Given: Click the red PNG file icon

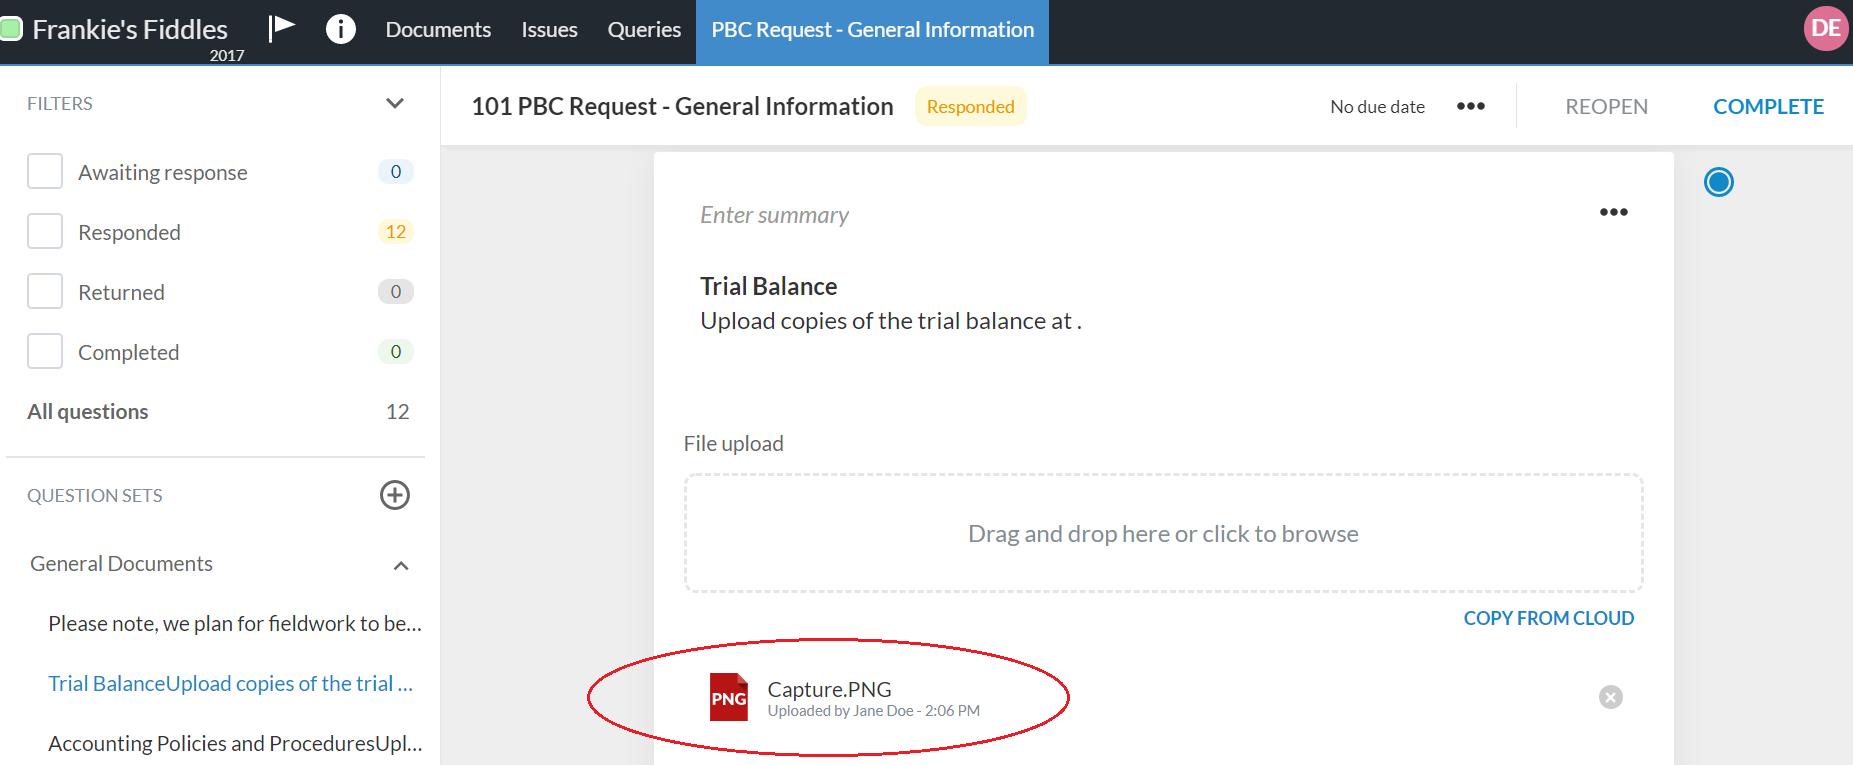Looking at the screenshot, I should coord(728,697).
